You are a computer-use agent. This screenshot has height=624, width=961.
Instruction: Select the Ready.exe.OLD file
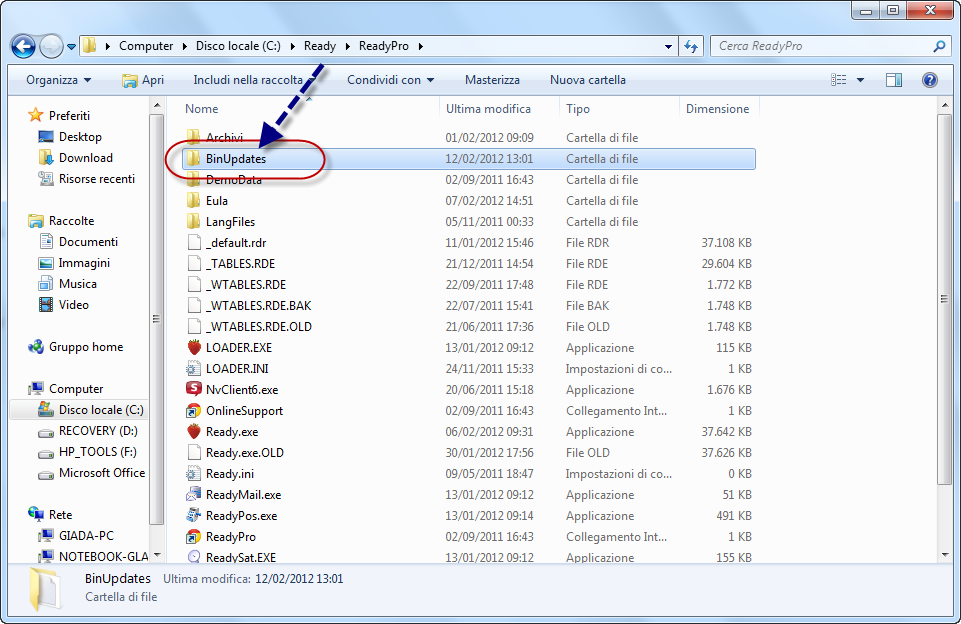click(x=245, y=452)
